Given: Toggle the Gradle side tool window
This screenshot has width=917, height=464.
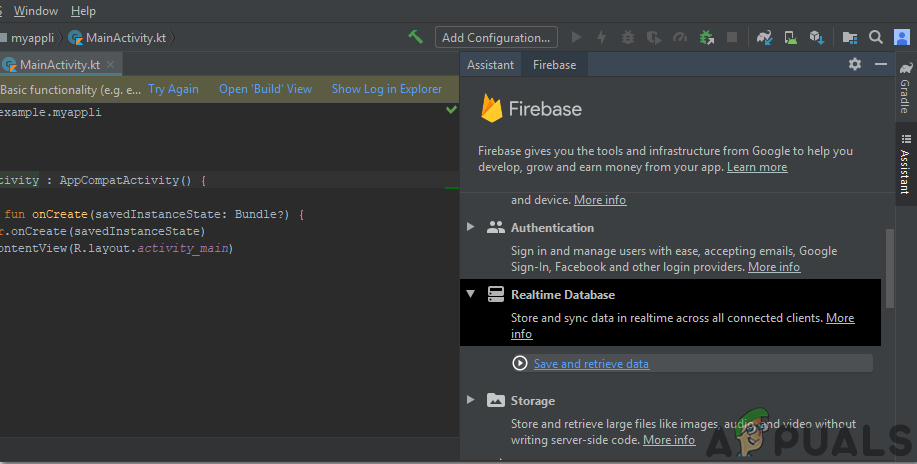Looking at the screenshot, I should pos(905,90).
